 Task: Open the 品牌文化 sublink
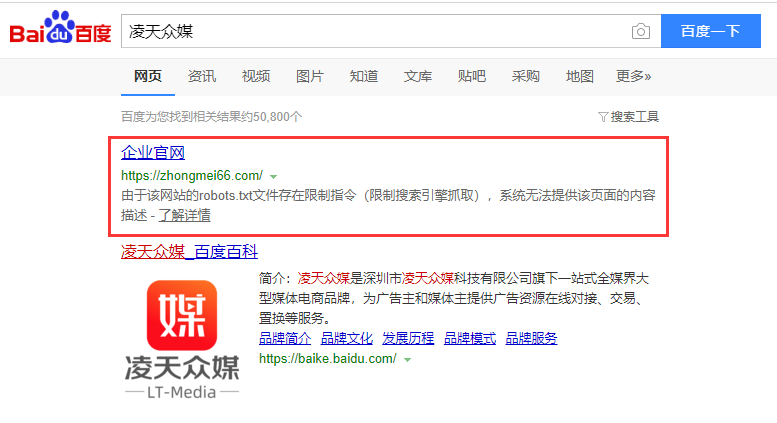(346, 339)
